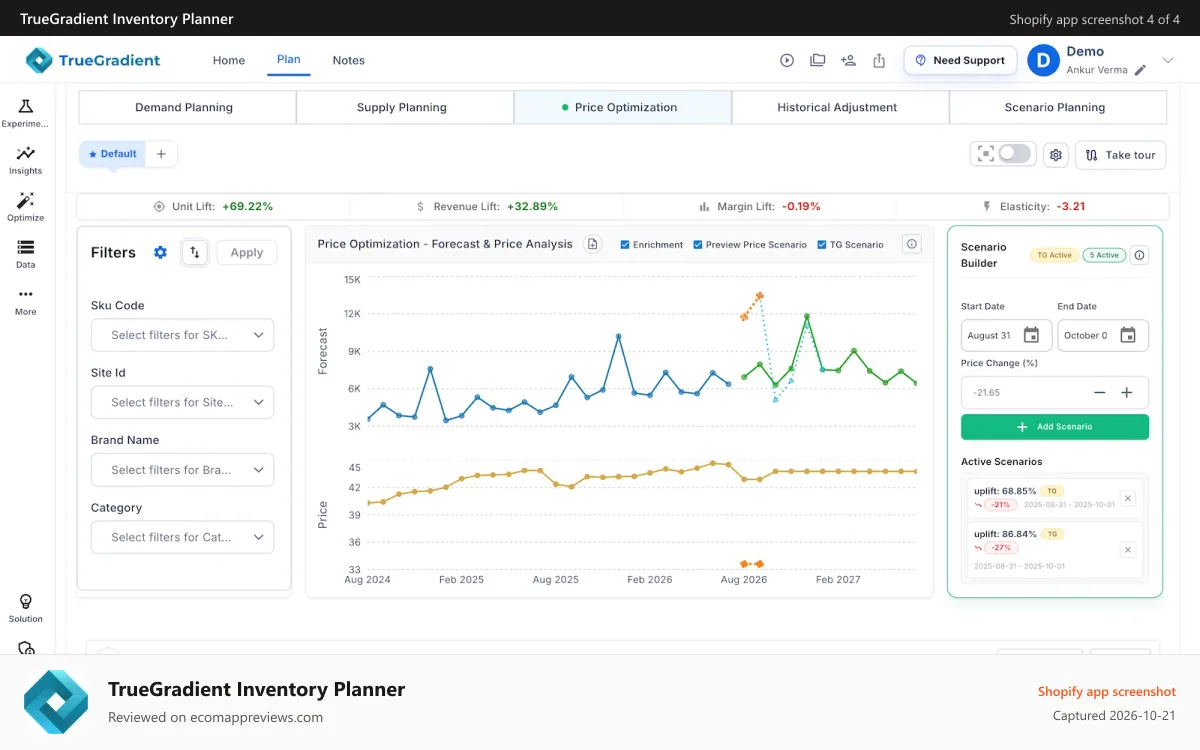Click the -21% badge in first scenario
The width and height of the screenshot is (1200, 750).
pos(1001,504)
